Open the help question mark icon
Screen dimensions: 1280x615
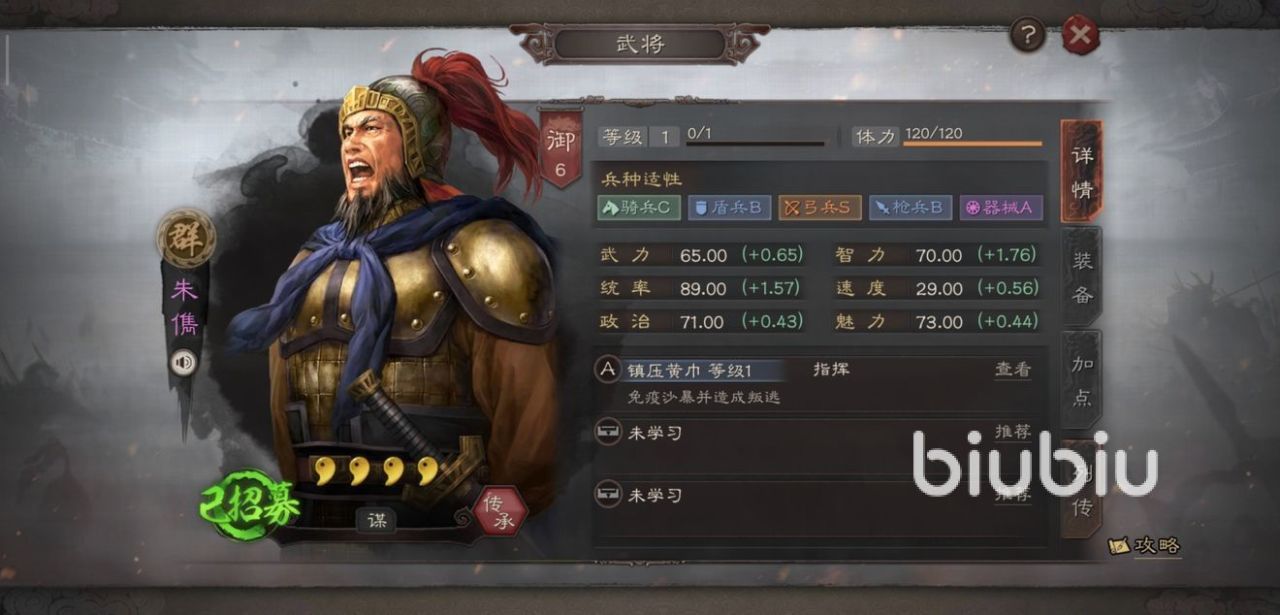pos(1027,36)
